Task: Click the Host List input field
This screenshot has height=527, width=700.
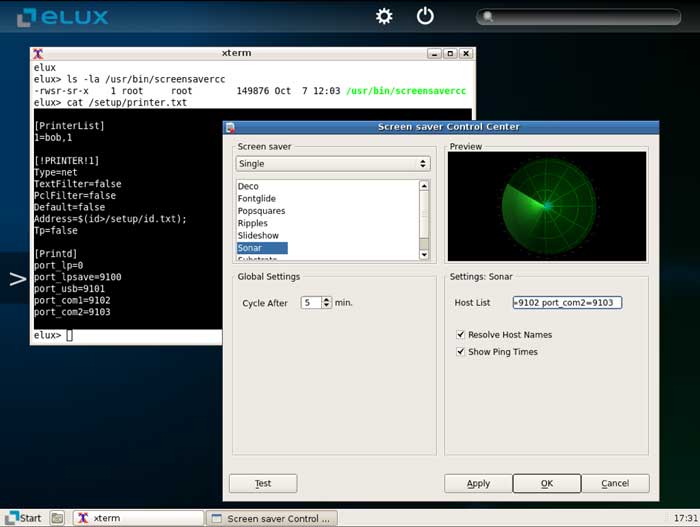Action: click(566, 302)
